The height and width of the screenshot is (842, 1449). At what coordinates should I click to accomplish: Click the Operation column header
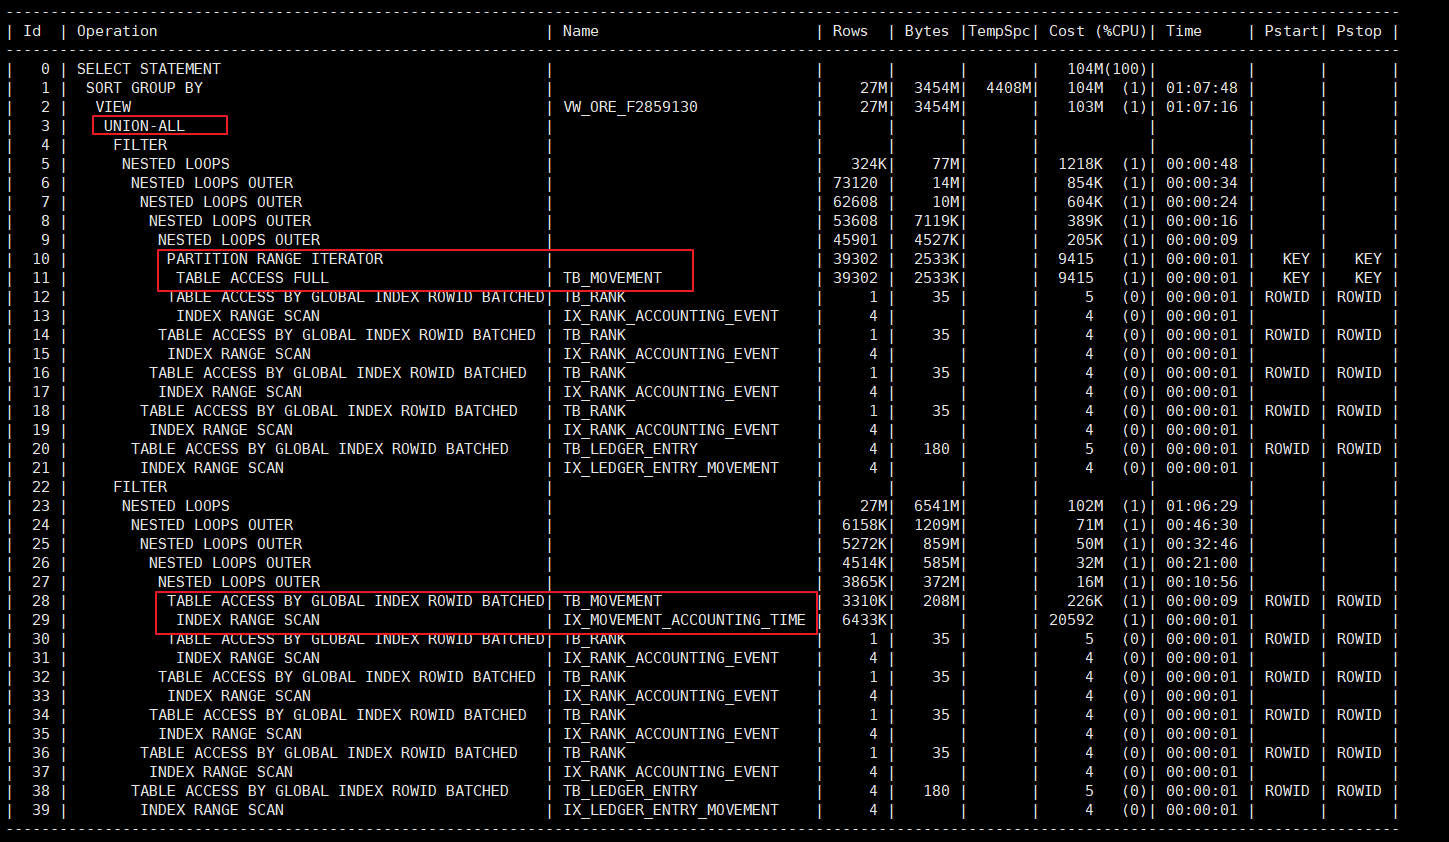click(117, 31)
